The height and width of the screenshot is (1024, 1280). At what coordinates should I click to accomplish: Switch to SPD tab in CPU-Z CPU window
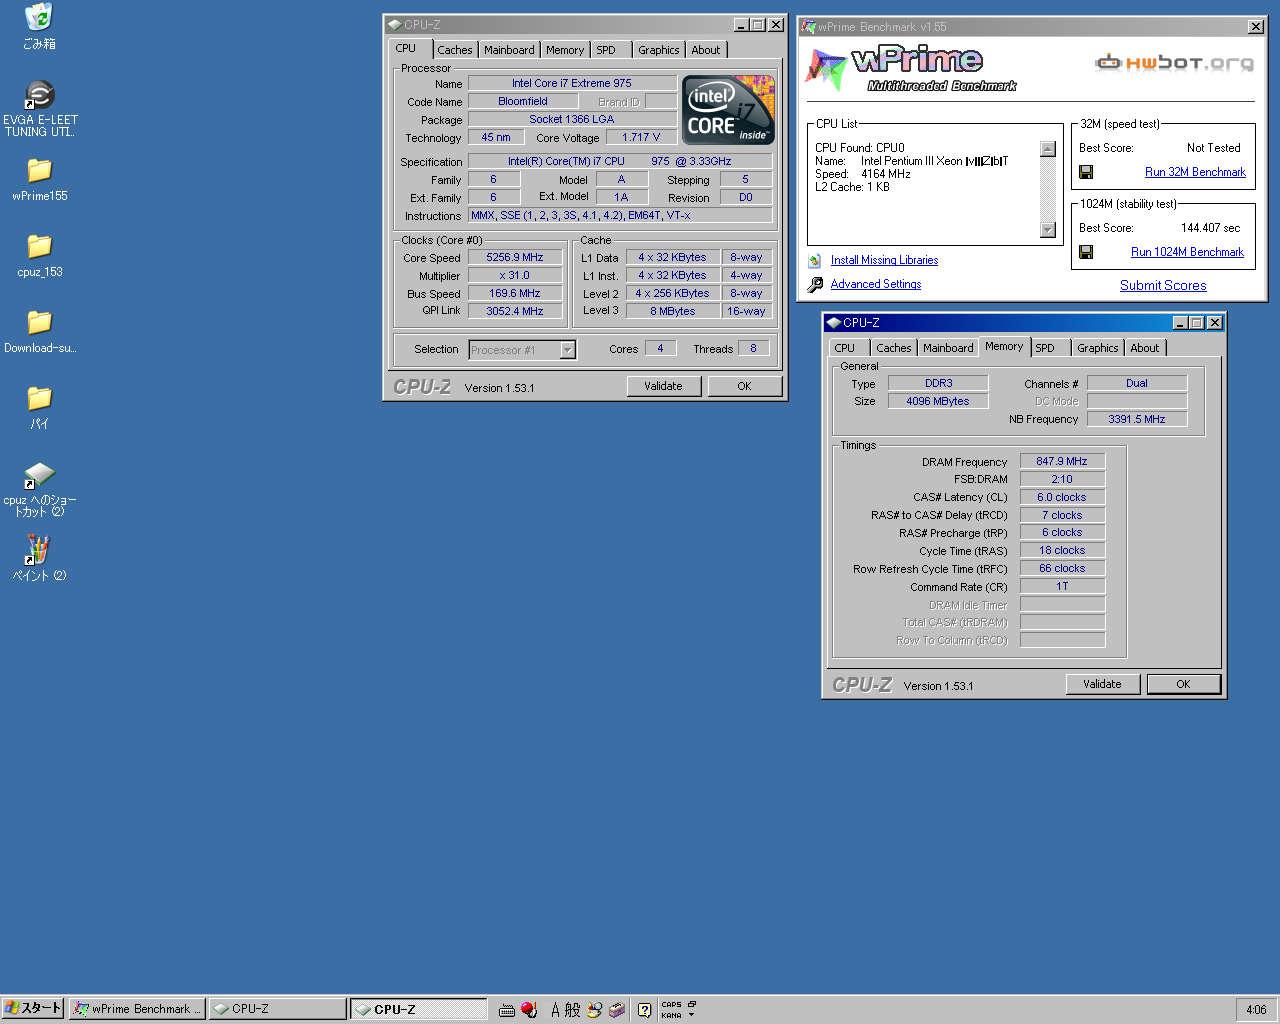click(606, 50)
